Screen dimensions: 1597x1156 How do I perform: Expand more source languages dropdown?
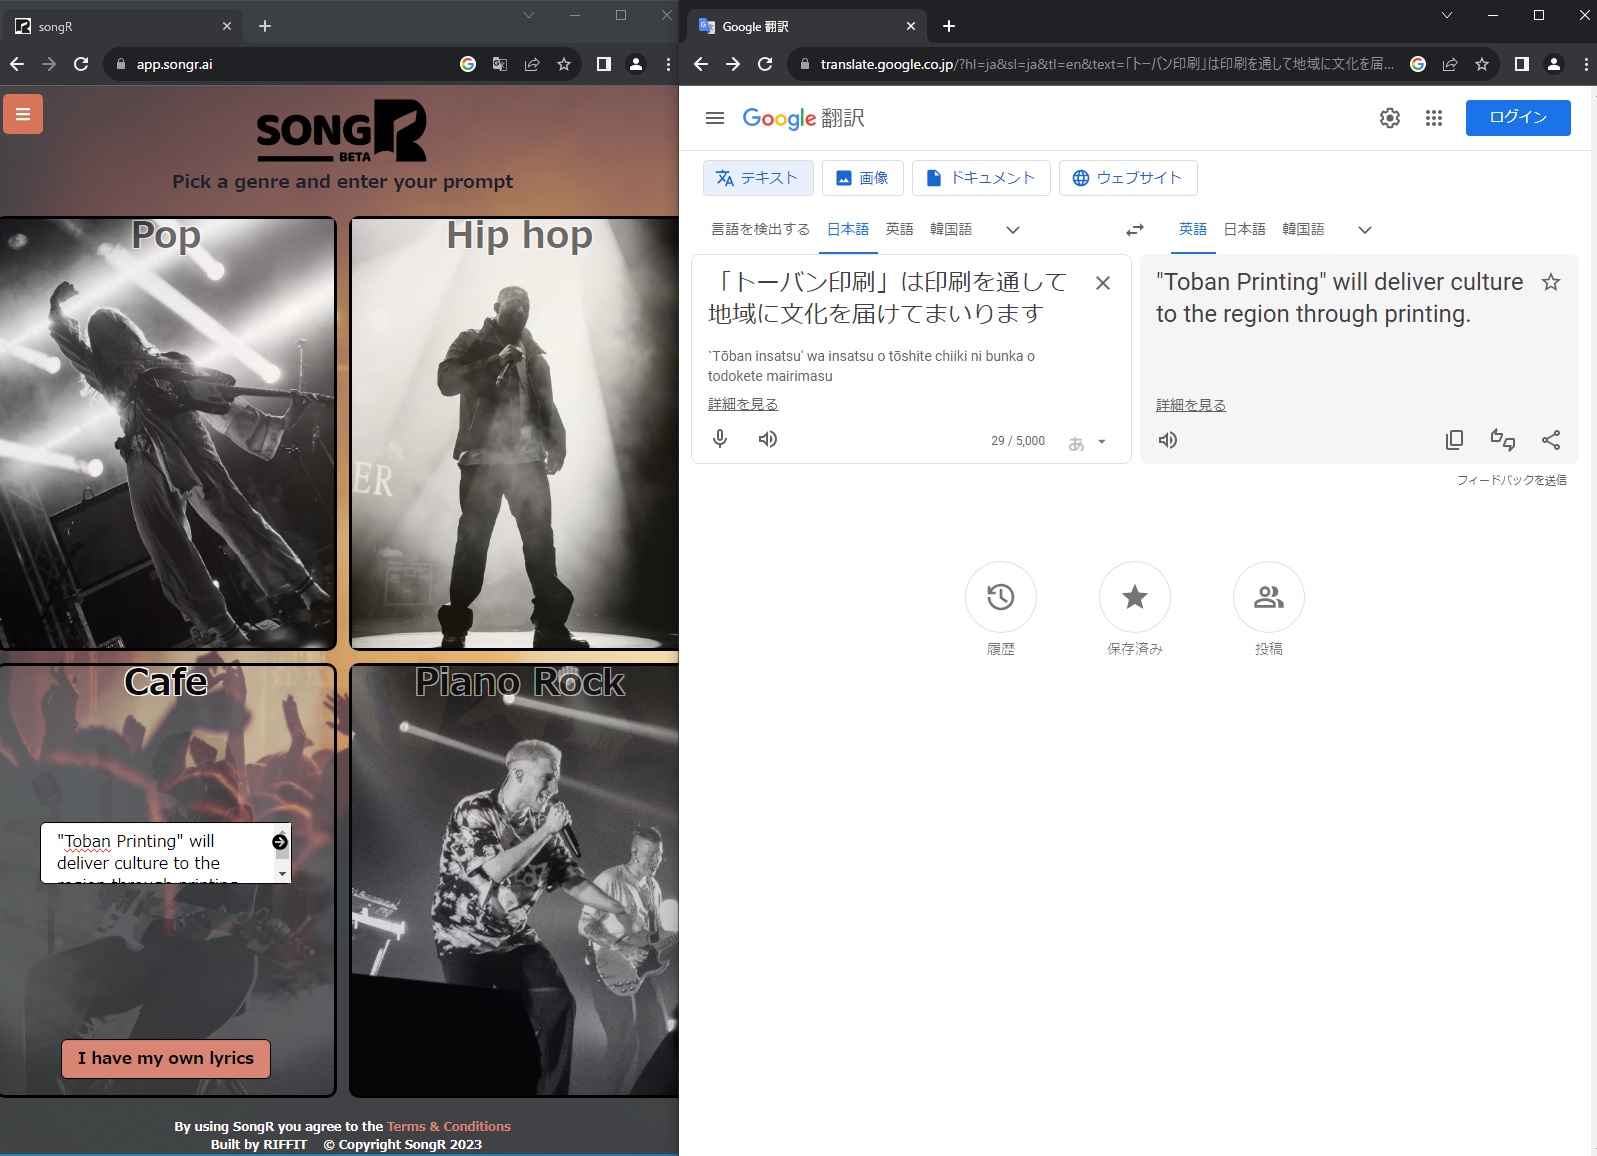click(1012, 230)
